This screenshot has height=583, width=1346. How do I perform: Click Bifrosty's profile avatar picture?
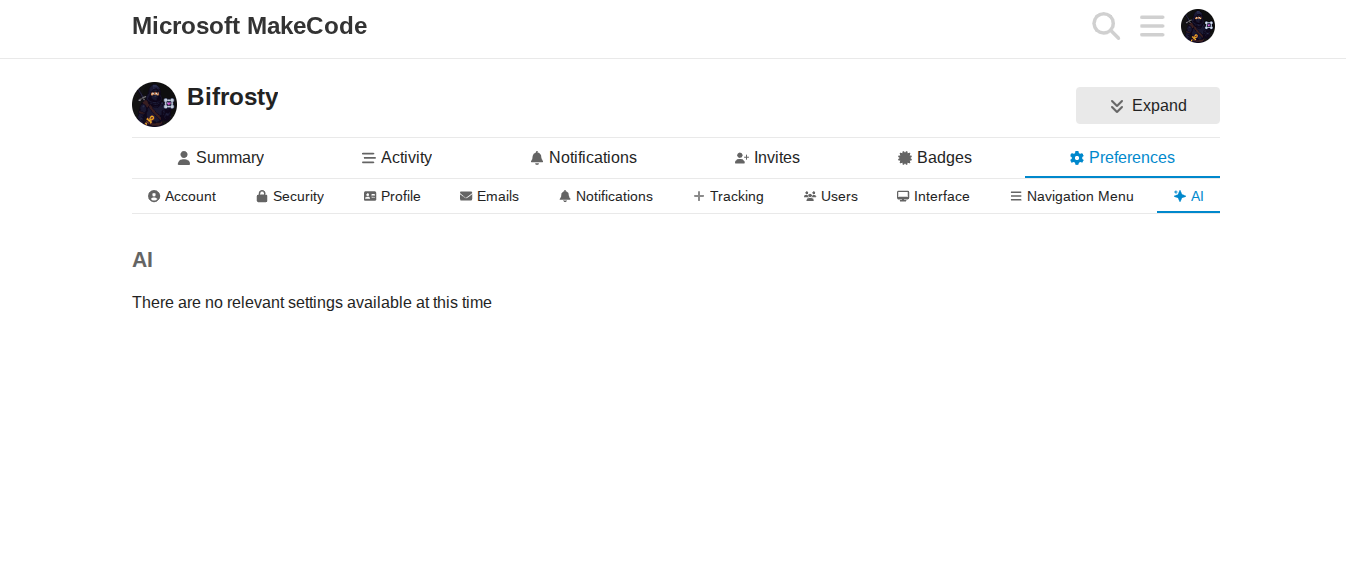[154, 104]
